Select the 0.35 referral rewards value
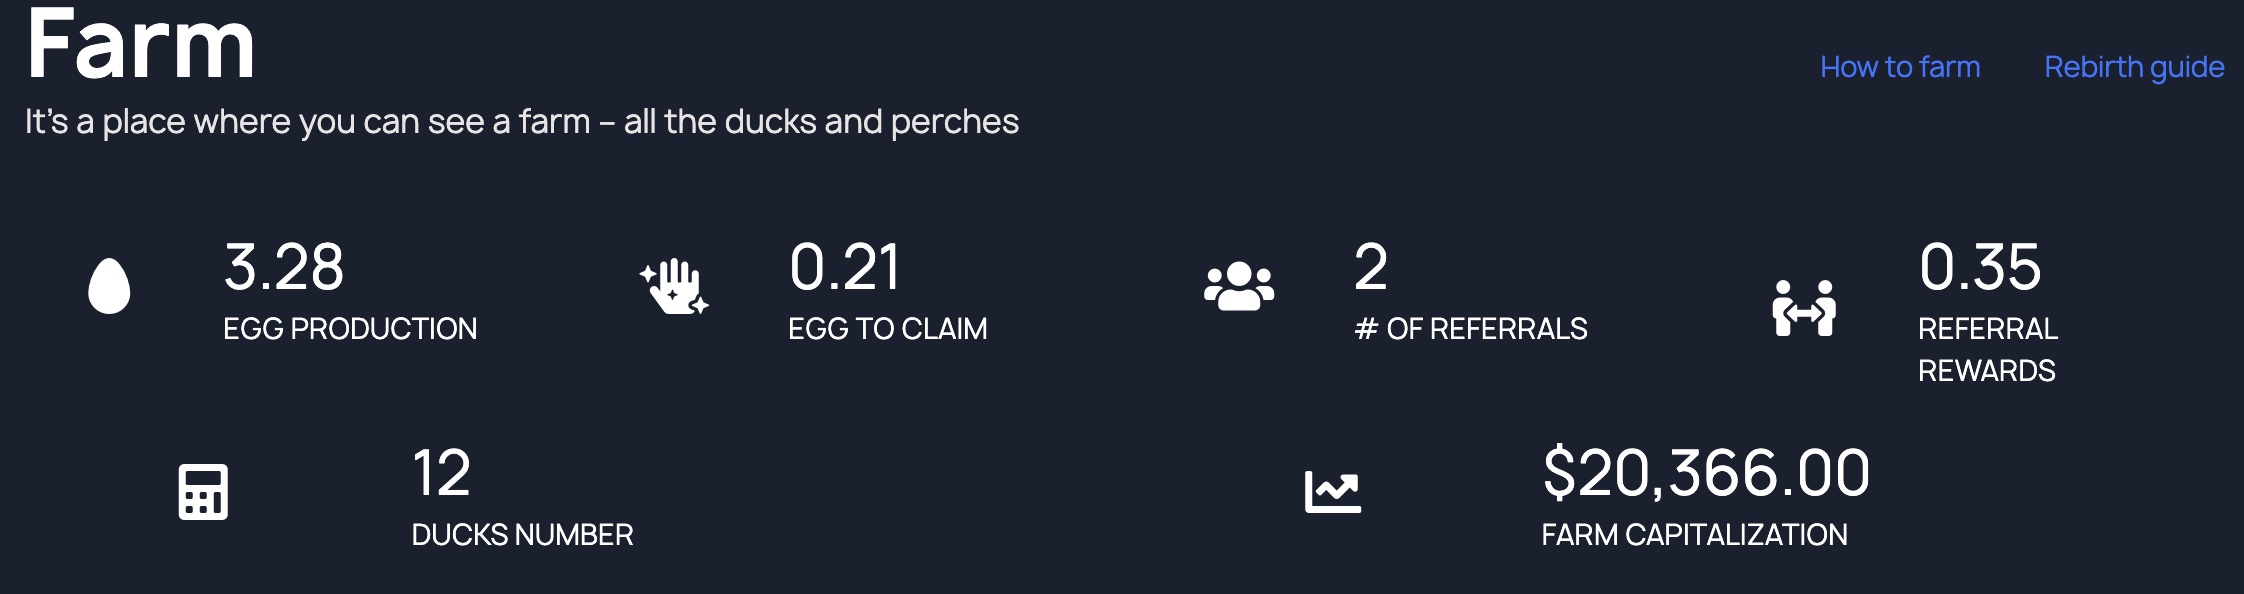The image size is (2244, 594). (x=1979, y=267)
